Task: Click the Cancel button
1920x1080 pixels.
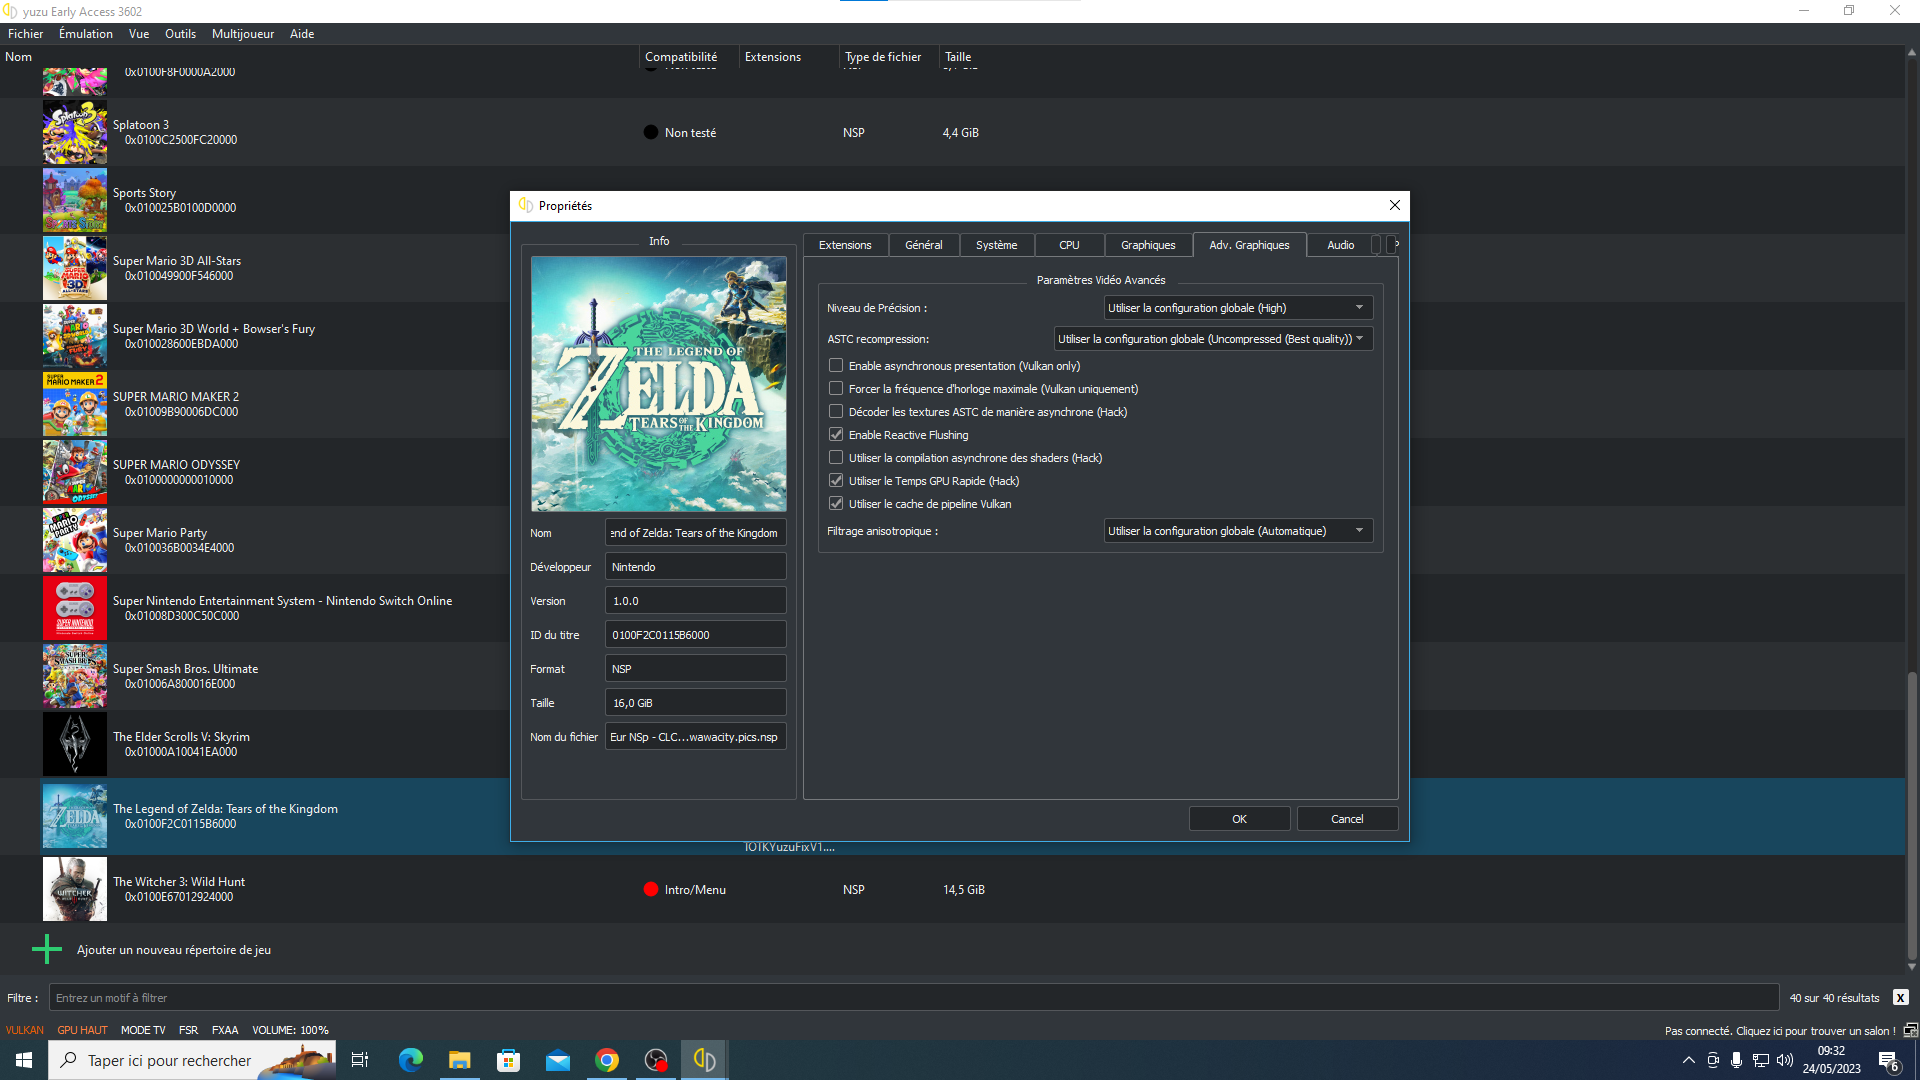Action: (1346, 819)
